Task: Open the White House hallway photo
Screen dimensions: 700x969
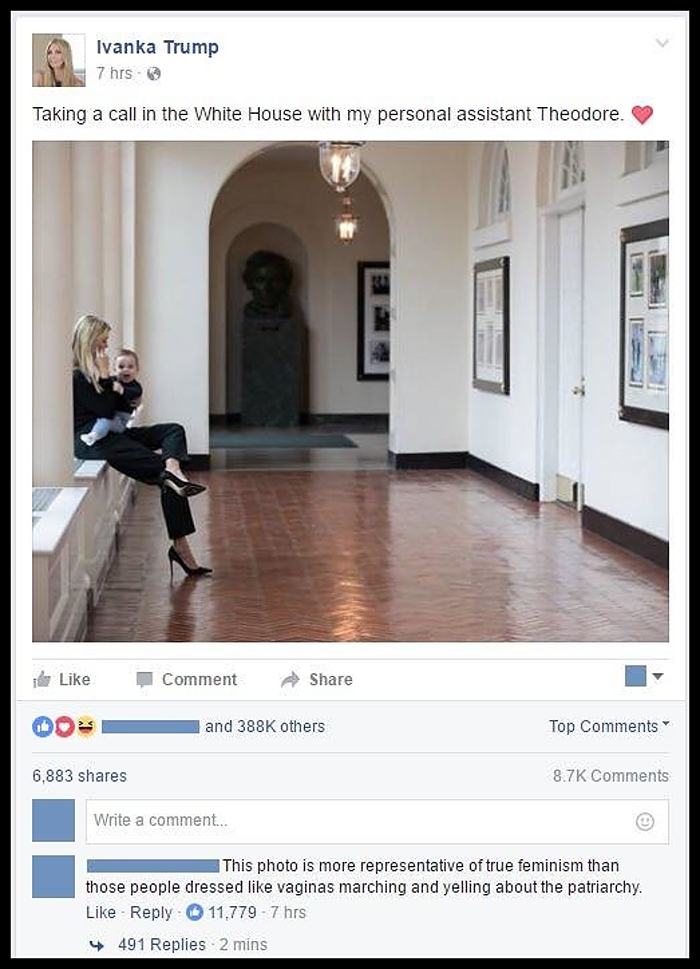Action: (350, 391)
